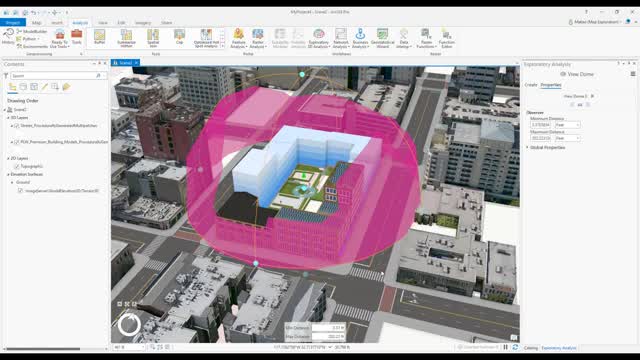640x360 pixels.
Task: Click the scene navigator compass control
Action: coord(129,325)
